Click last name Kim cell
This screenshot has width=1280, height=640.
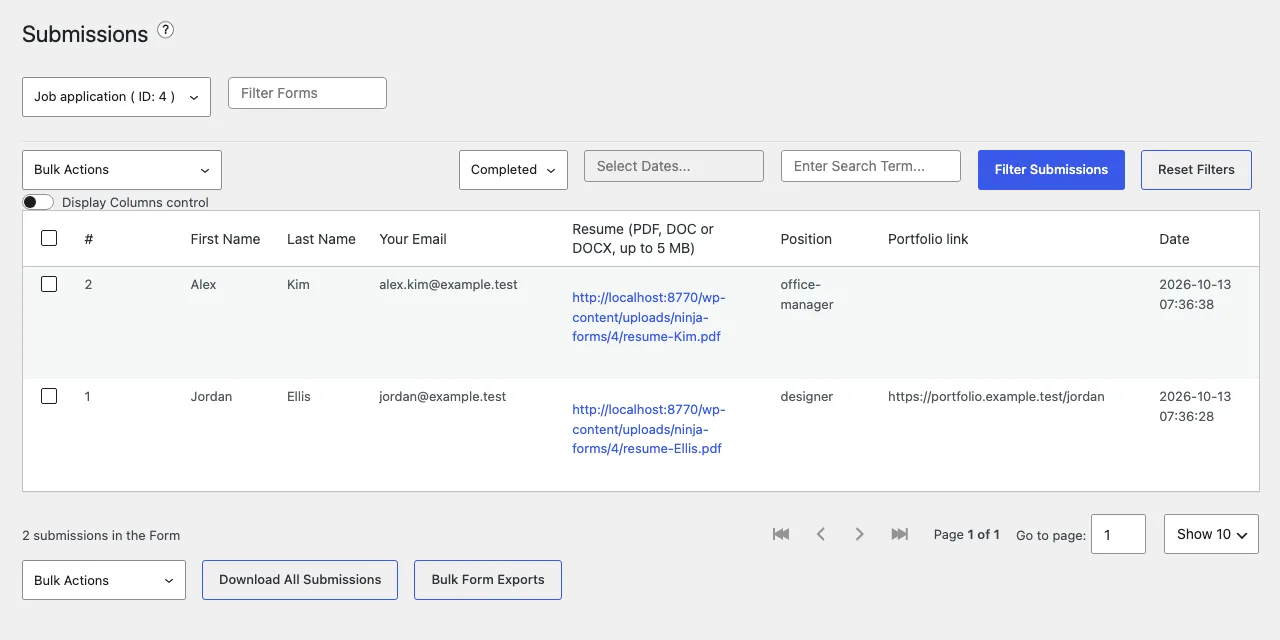point(298,285)
